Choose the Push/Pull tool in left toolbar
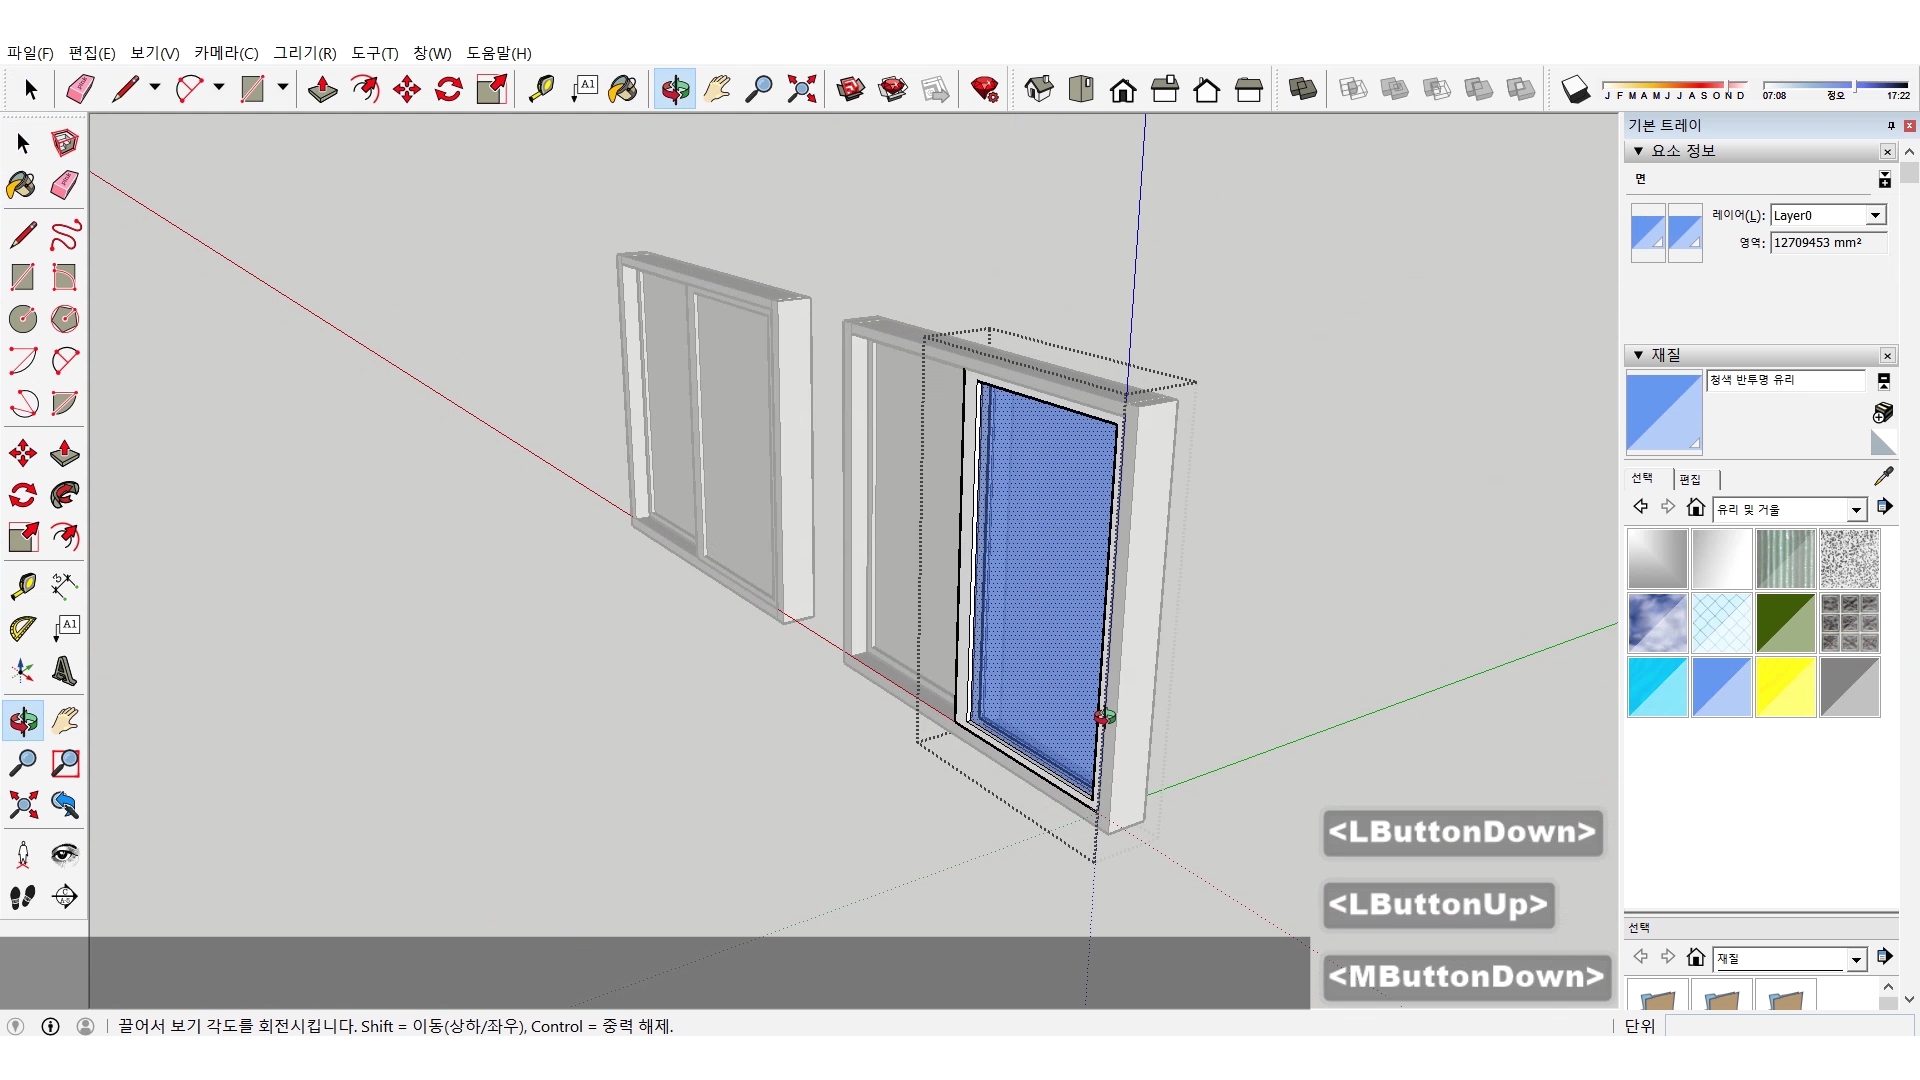 [65, 453]
